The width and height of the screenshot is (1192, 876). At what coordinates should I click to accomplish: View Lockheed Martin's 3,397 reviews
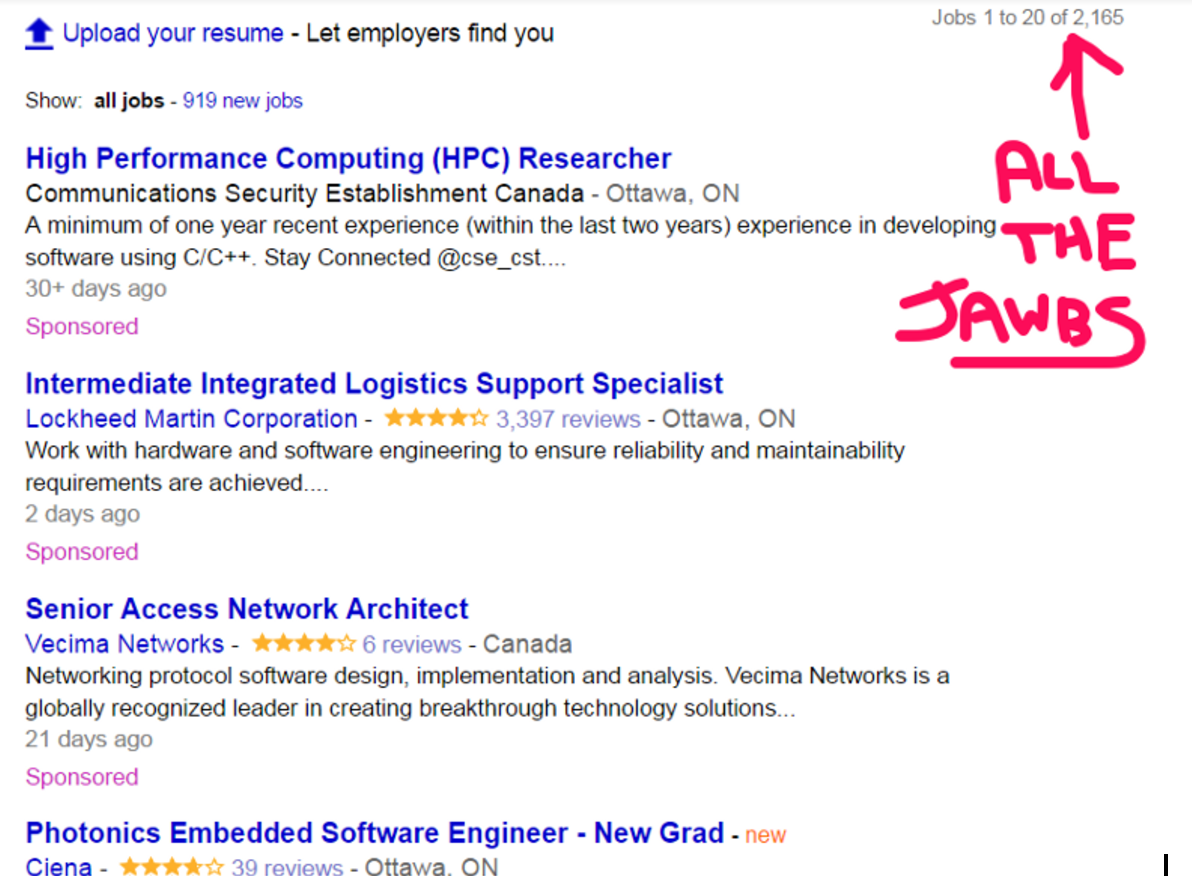point(568,419)
